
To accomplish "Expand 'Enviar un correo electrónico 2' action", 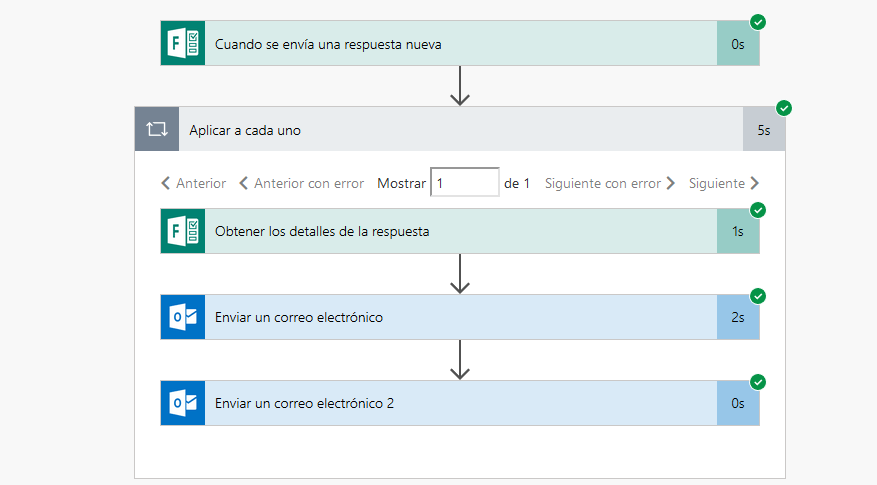I will click(460, 403).
